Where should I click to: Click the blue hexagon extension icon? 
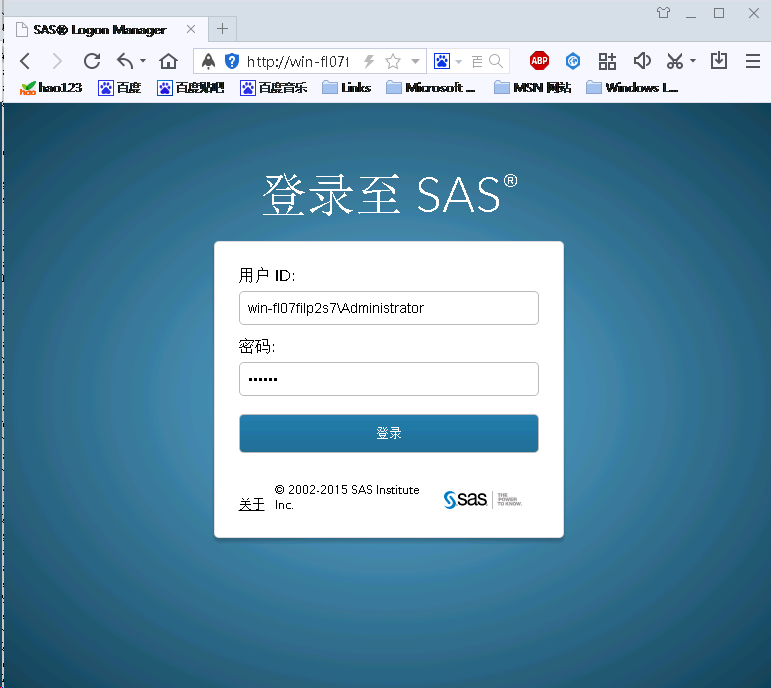573,61
